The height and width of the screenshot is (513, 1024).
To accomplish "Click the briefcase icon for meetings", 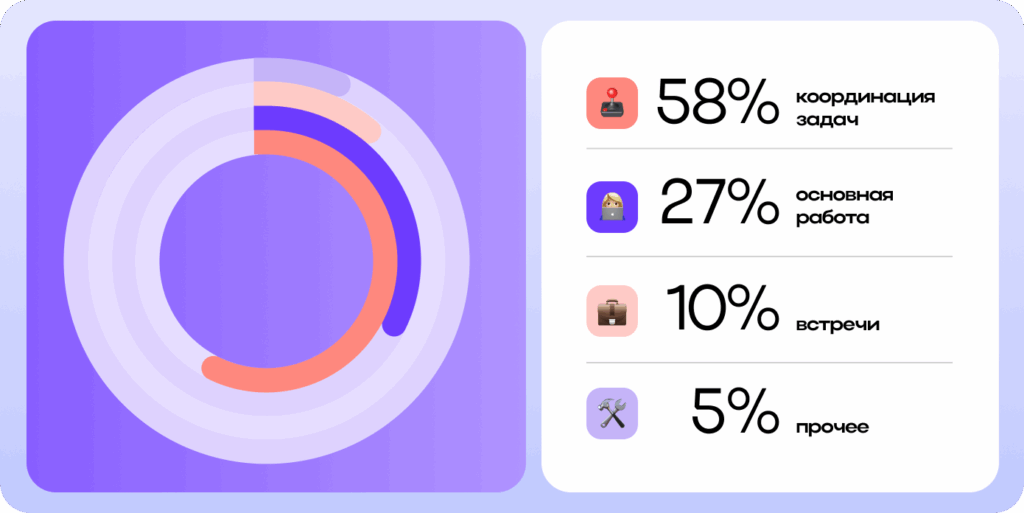I will 612,311.
